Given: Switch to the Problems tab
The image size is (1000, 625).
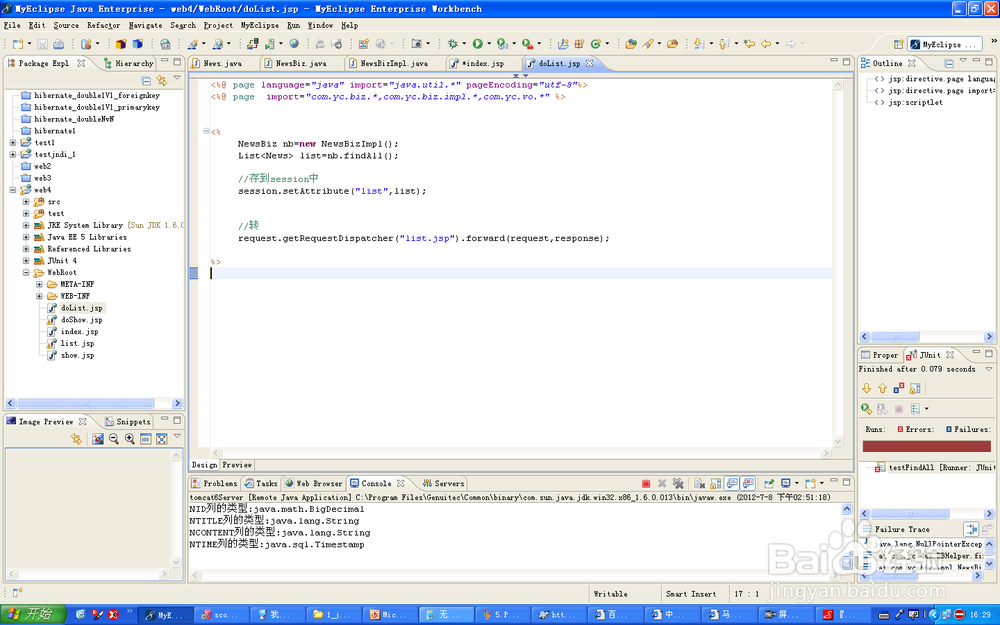Looking at the screenshot, I should [214, 483].
